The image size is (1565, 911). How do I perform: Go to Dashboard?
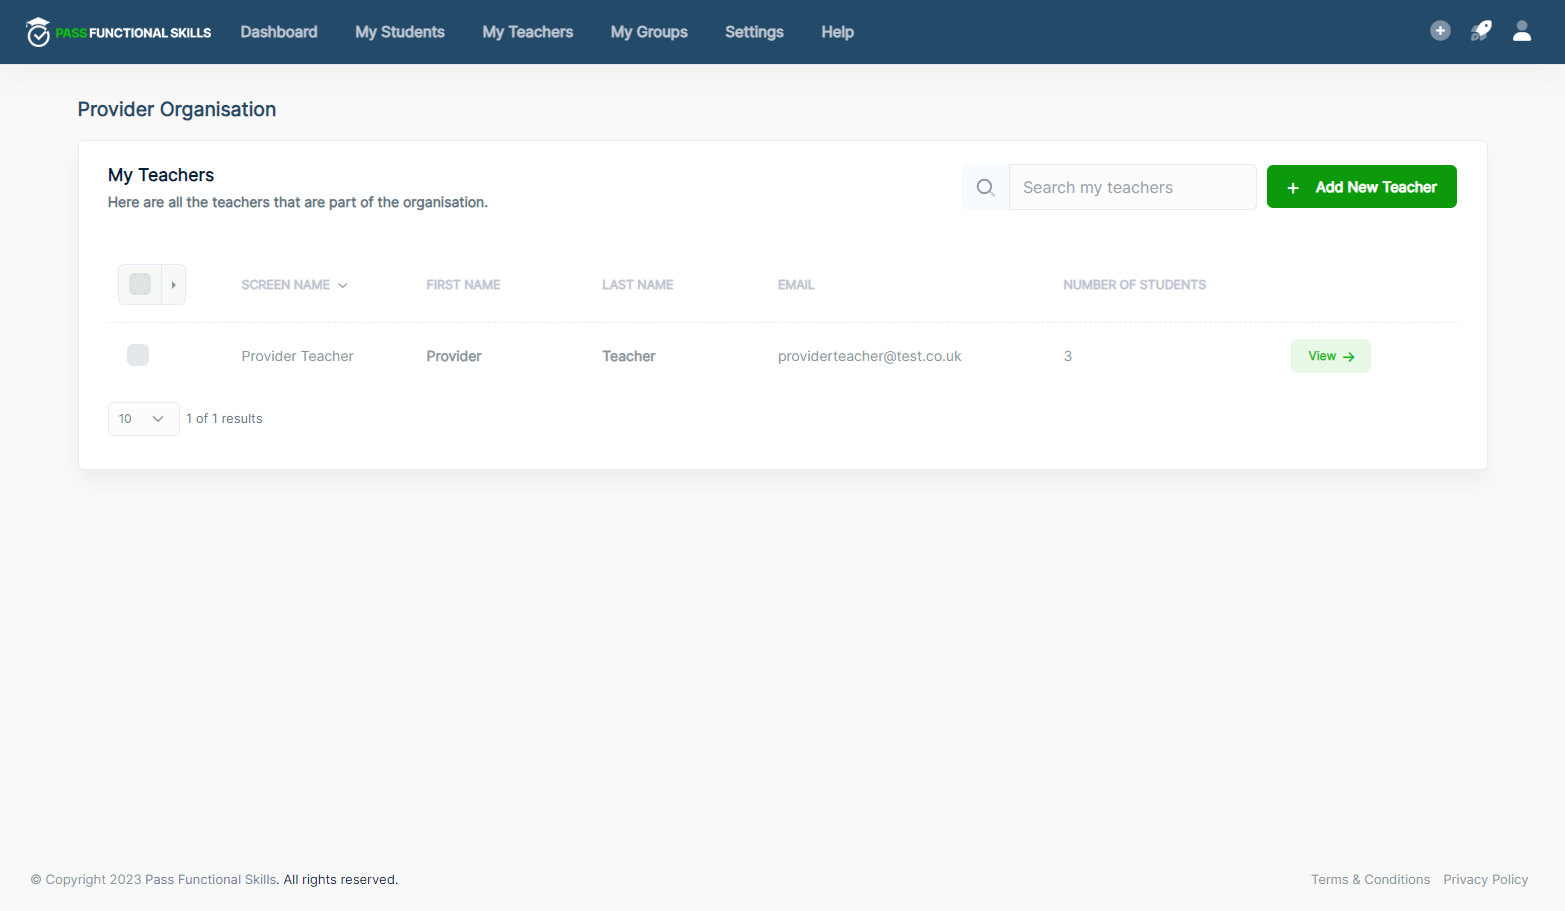tap(279, 32)
